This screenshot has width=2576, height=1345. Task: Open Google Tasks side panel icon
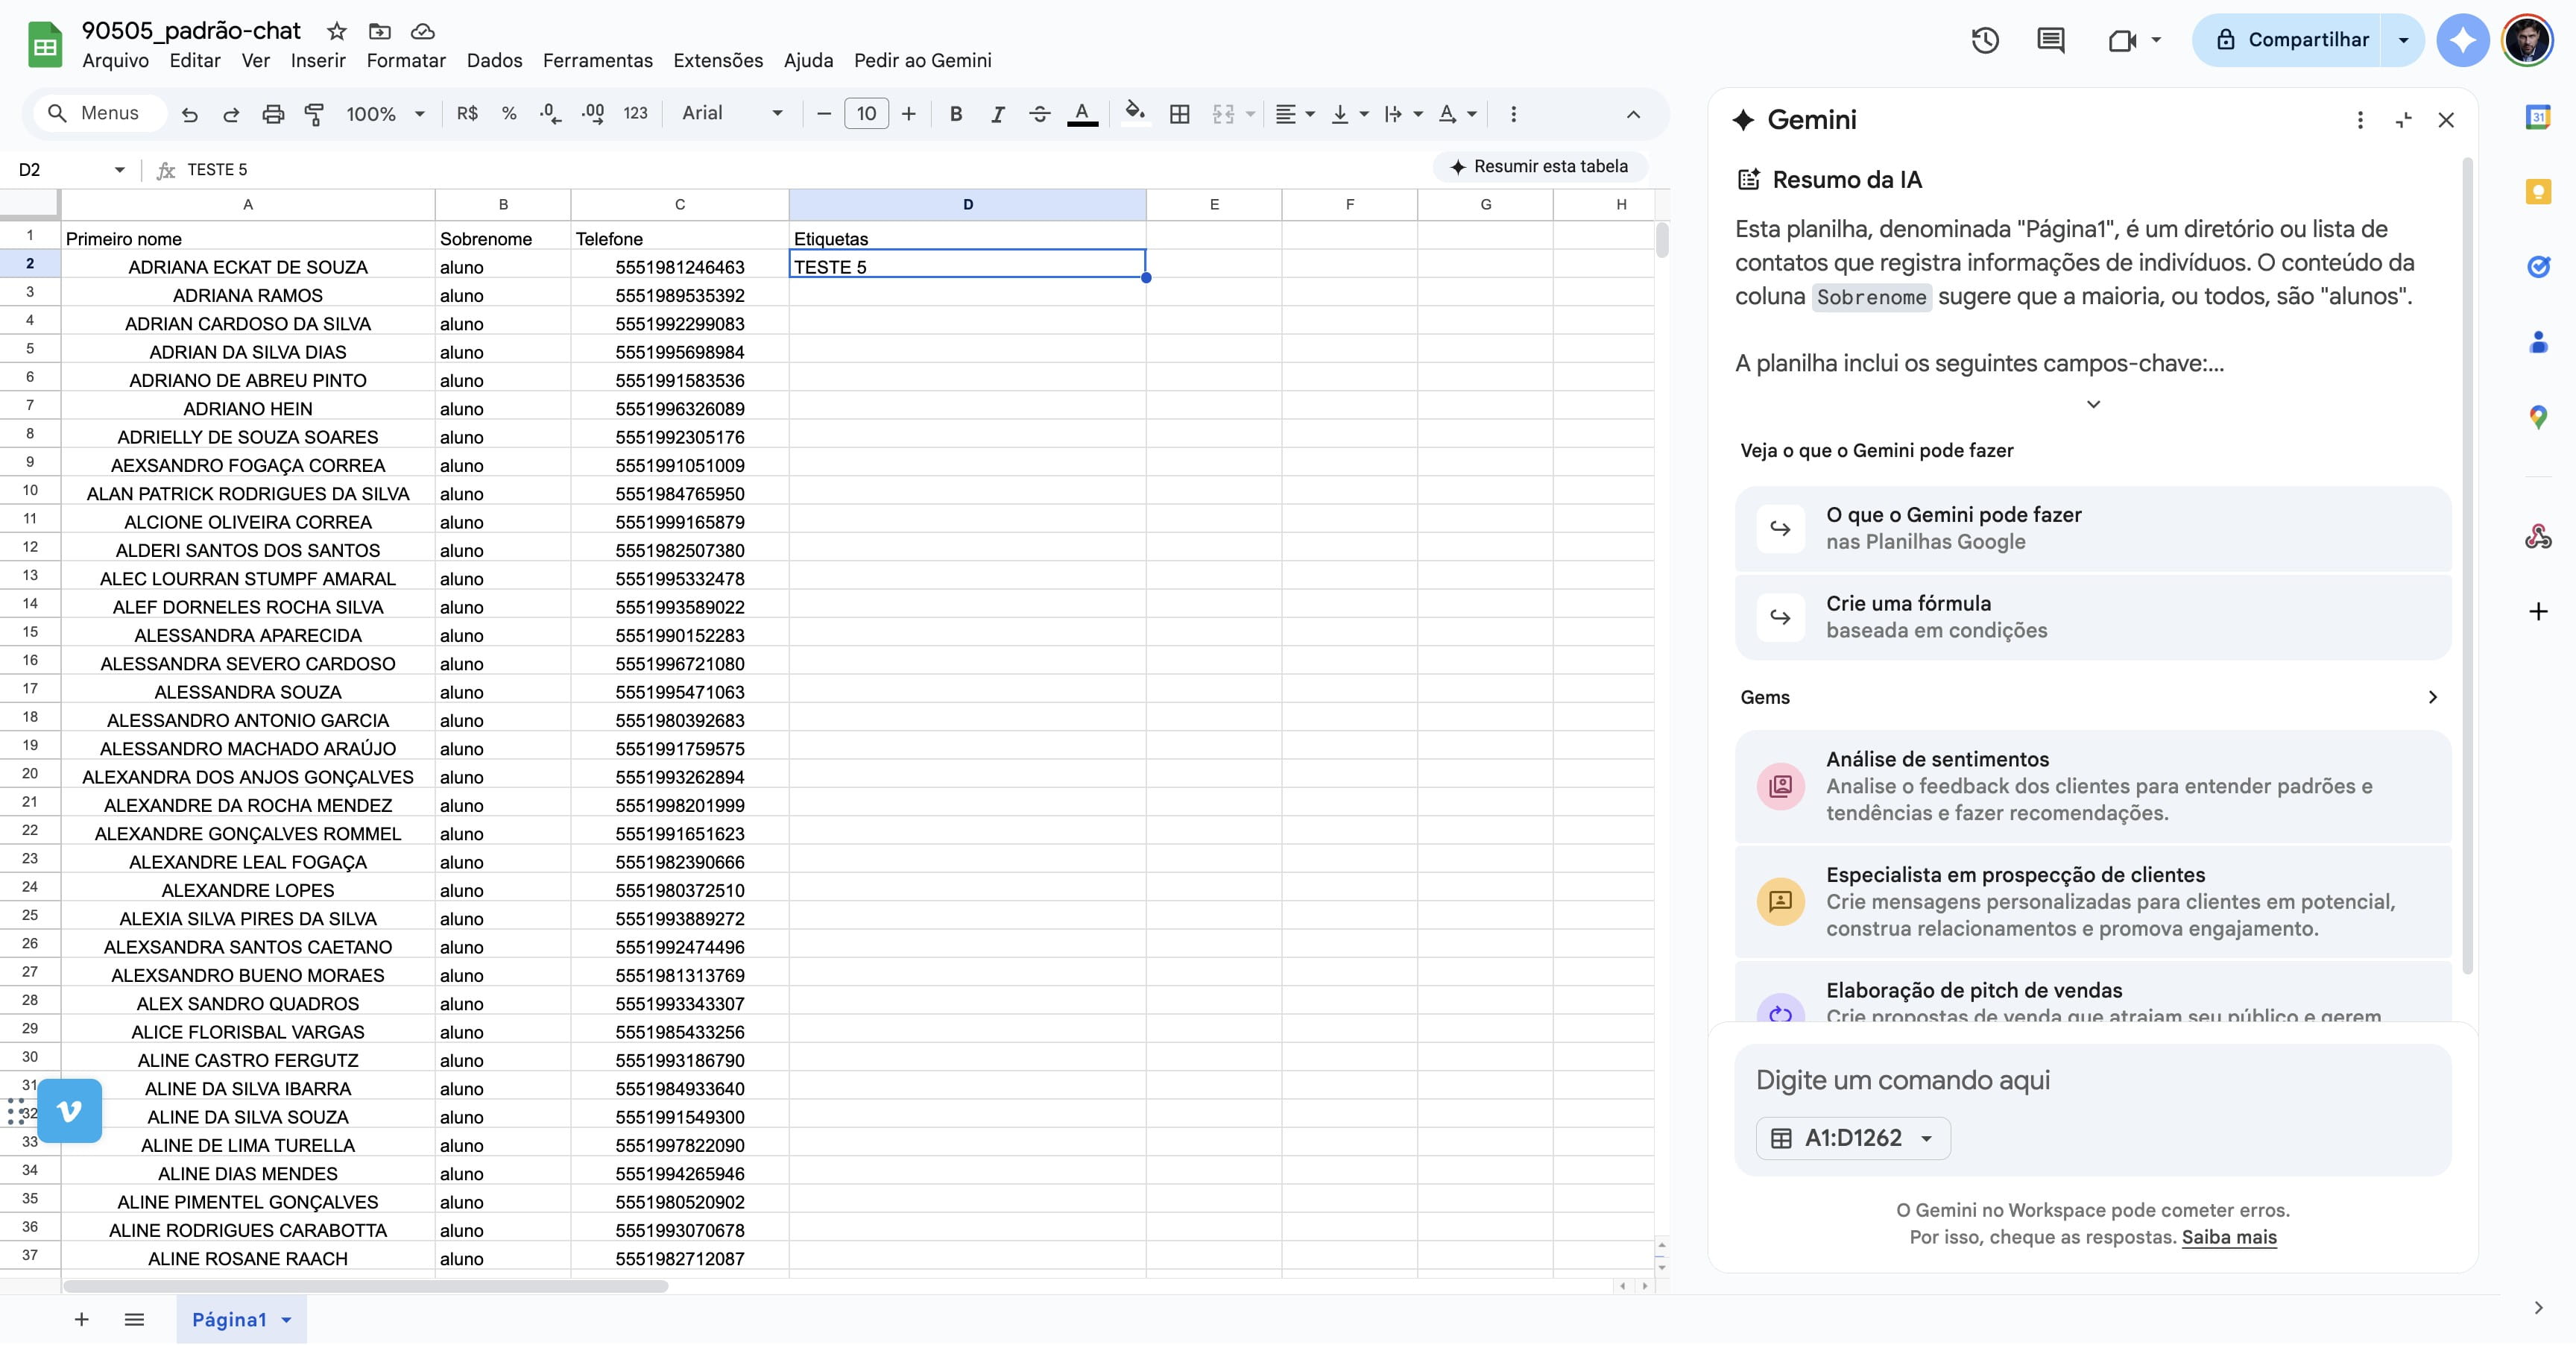click(x=2538, y=266)
